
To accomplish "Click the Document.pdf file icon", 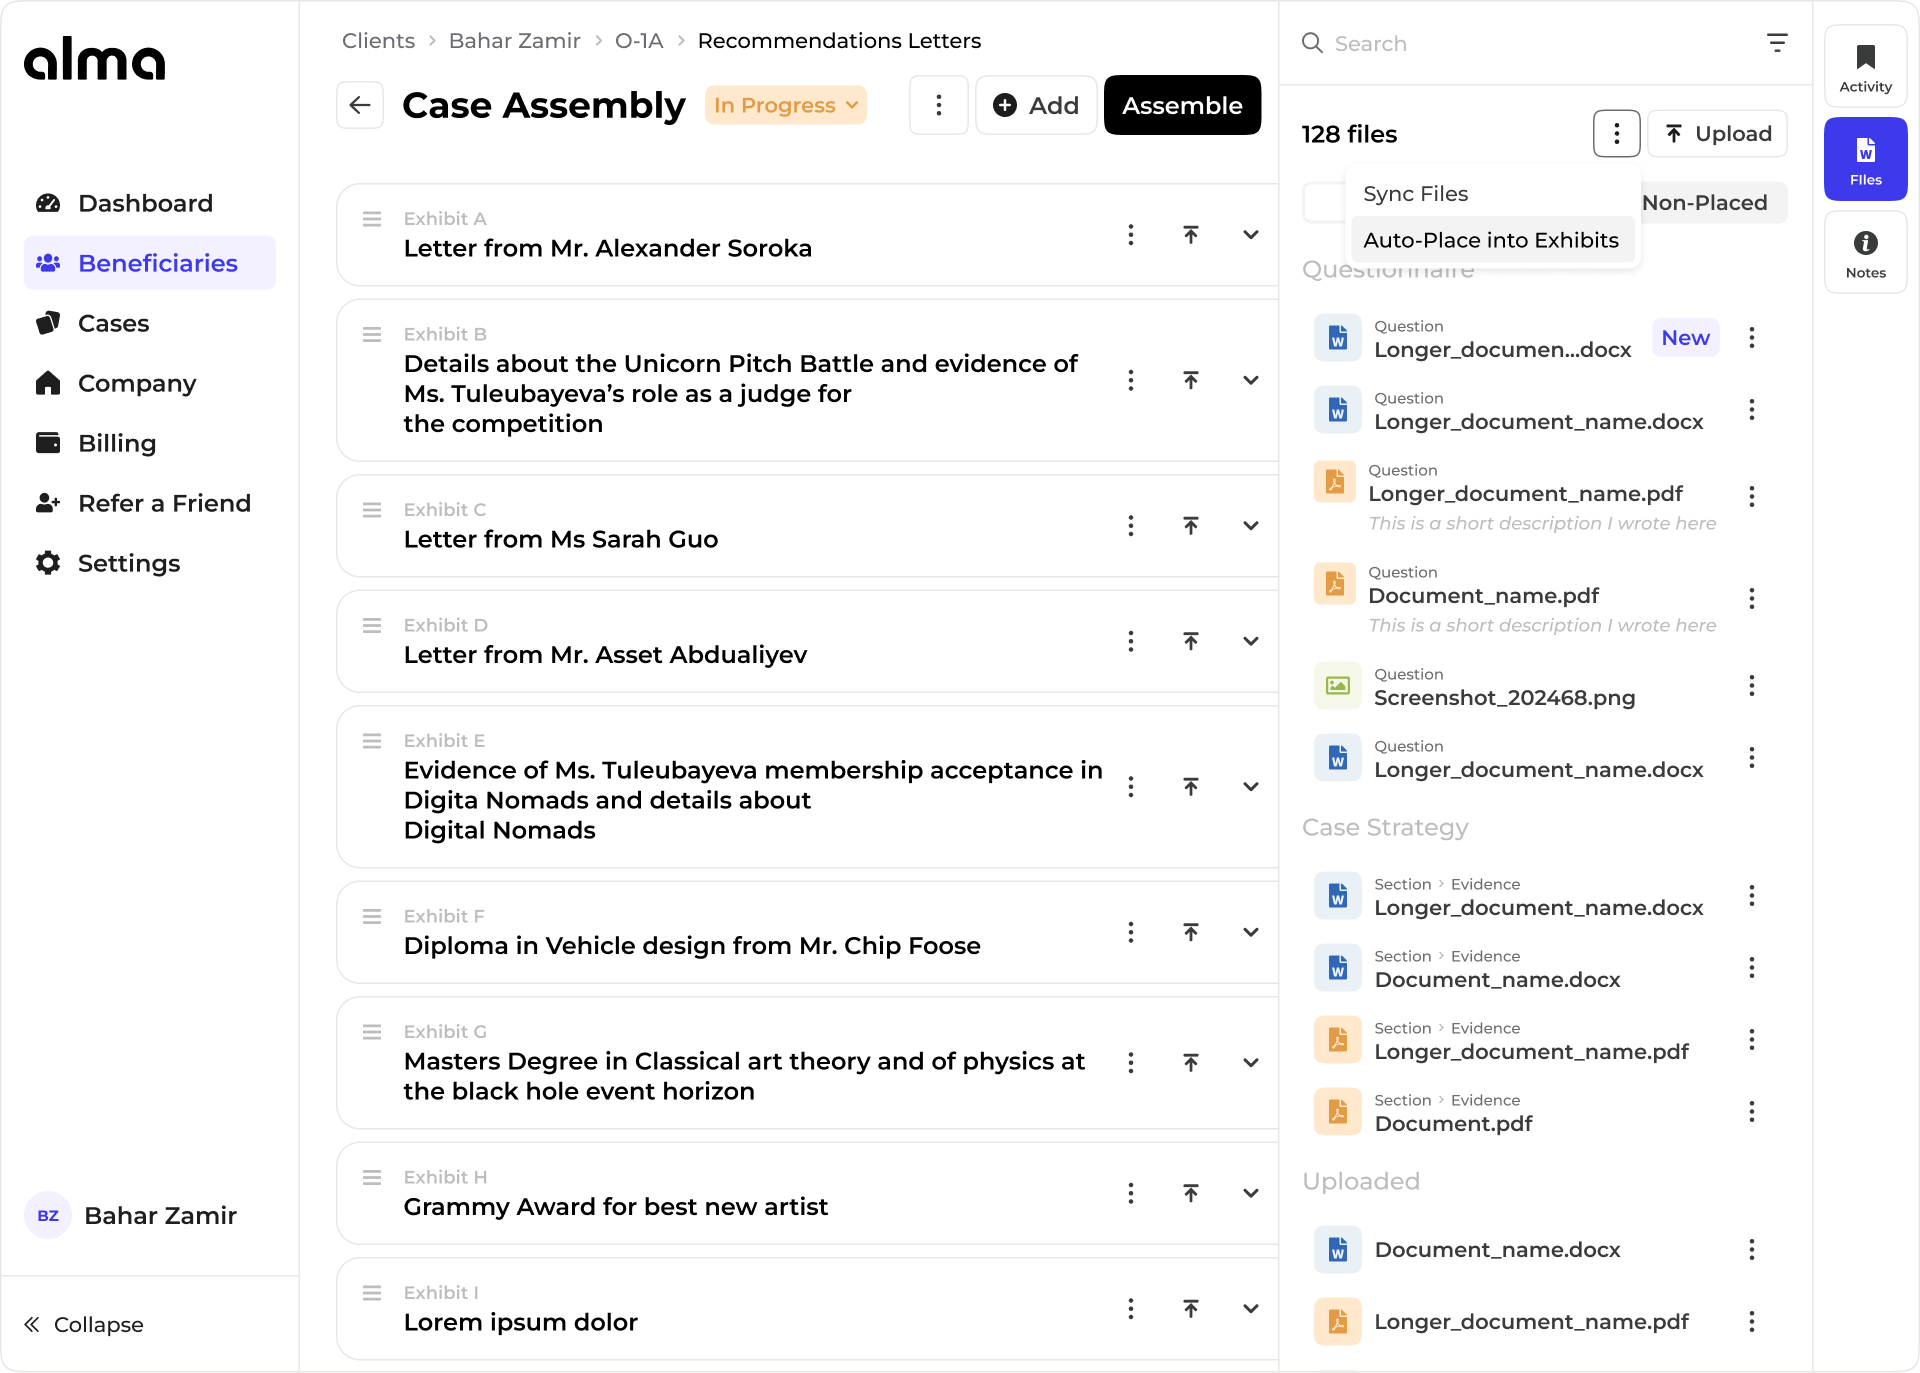I will (1338, 1112).
